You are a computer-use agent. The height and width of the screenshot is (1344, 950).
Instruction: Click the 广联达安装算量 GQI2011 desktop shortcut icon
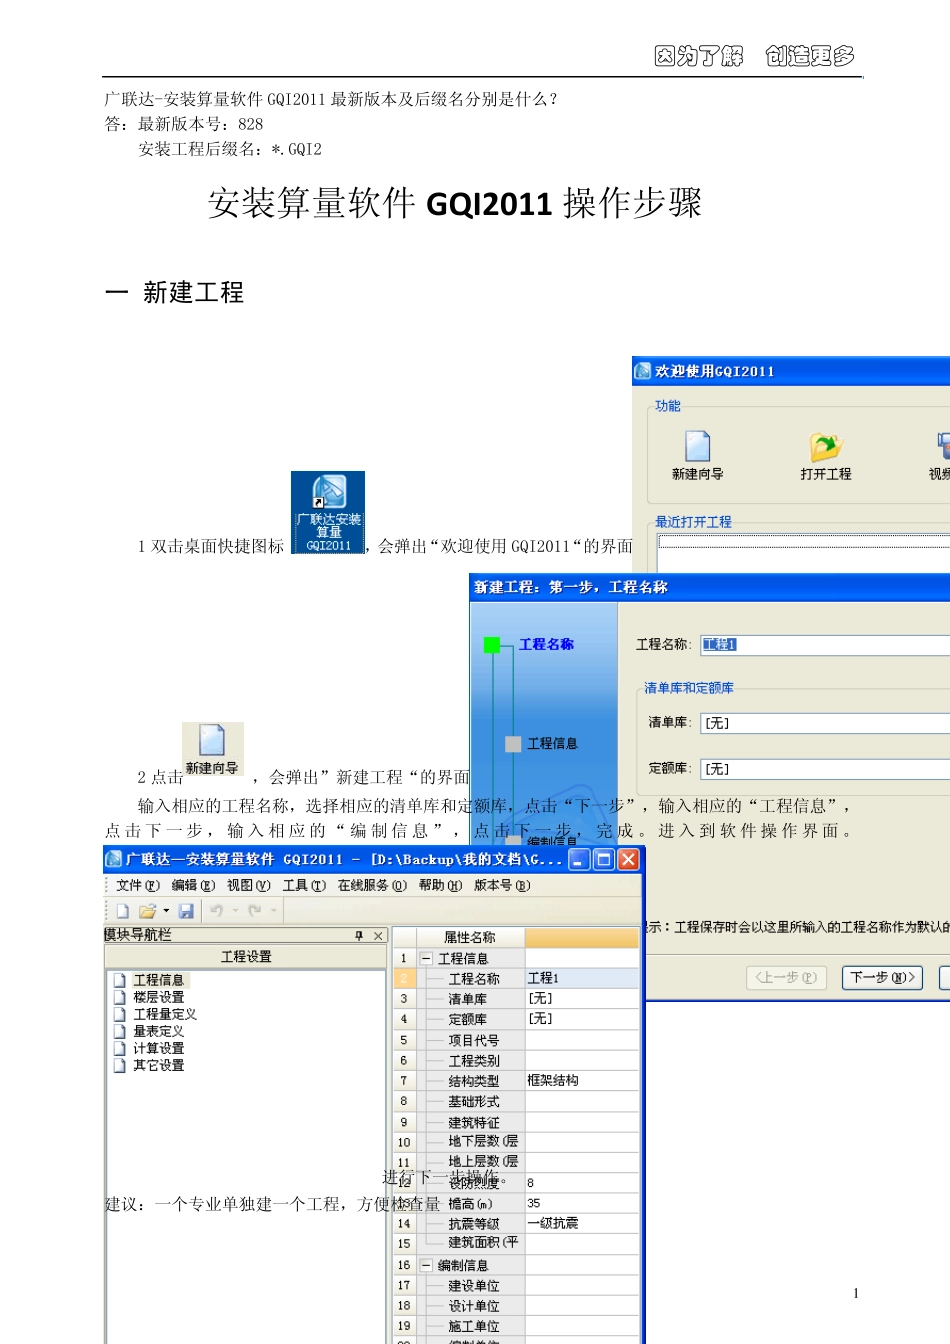328,512
